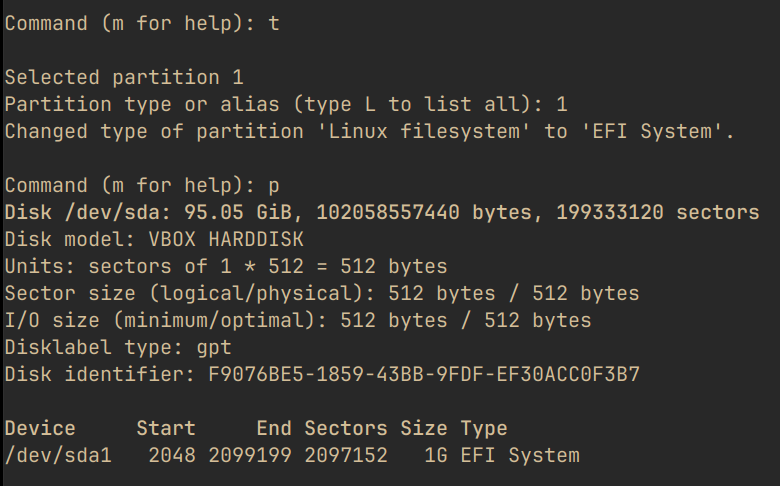The width and height of the screenshot is (780, 486).
Task: Click the 'Size' column header
Action: coord(424,429)
